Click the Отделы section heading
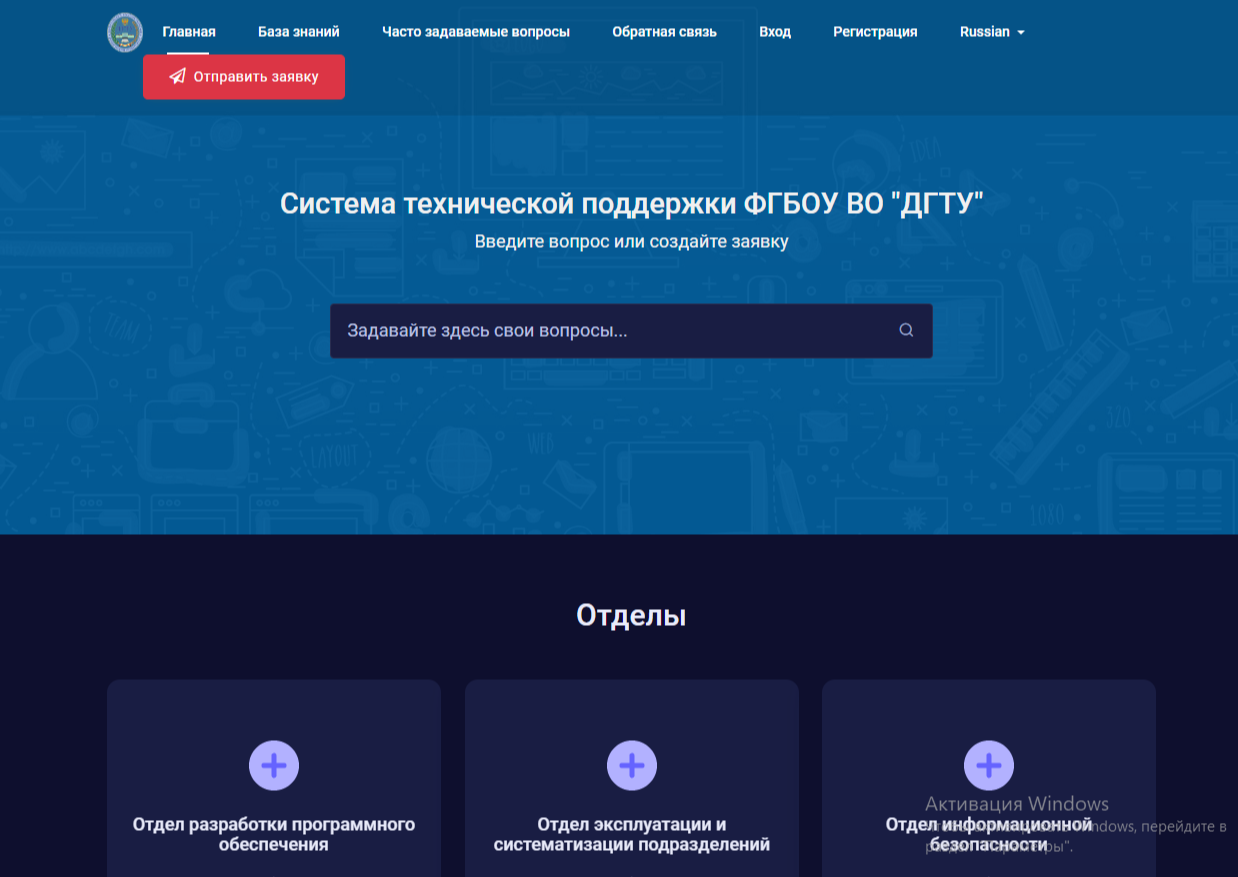 [x=631, y=615]
